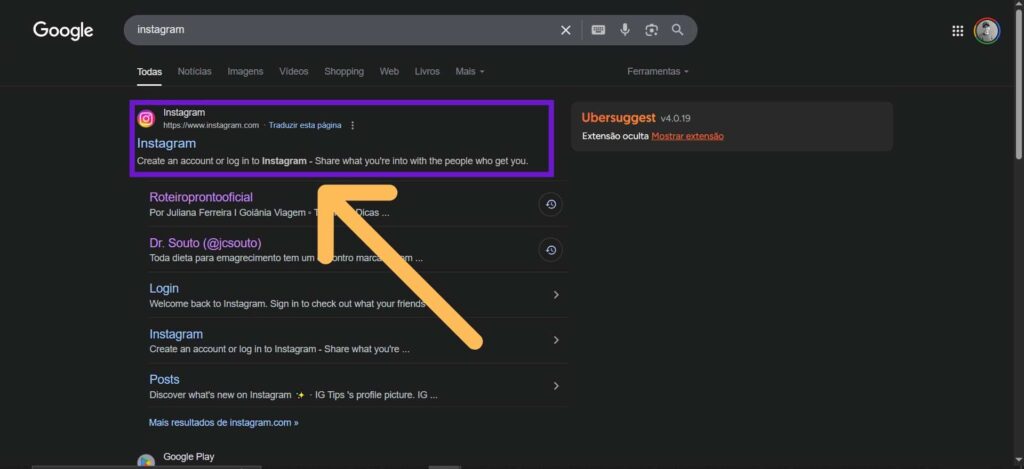
Task: Expand the Login sitelink arrow
Action: (x=556, y=295)
